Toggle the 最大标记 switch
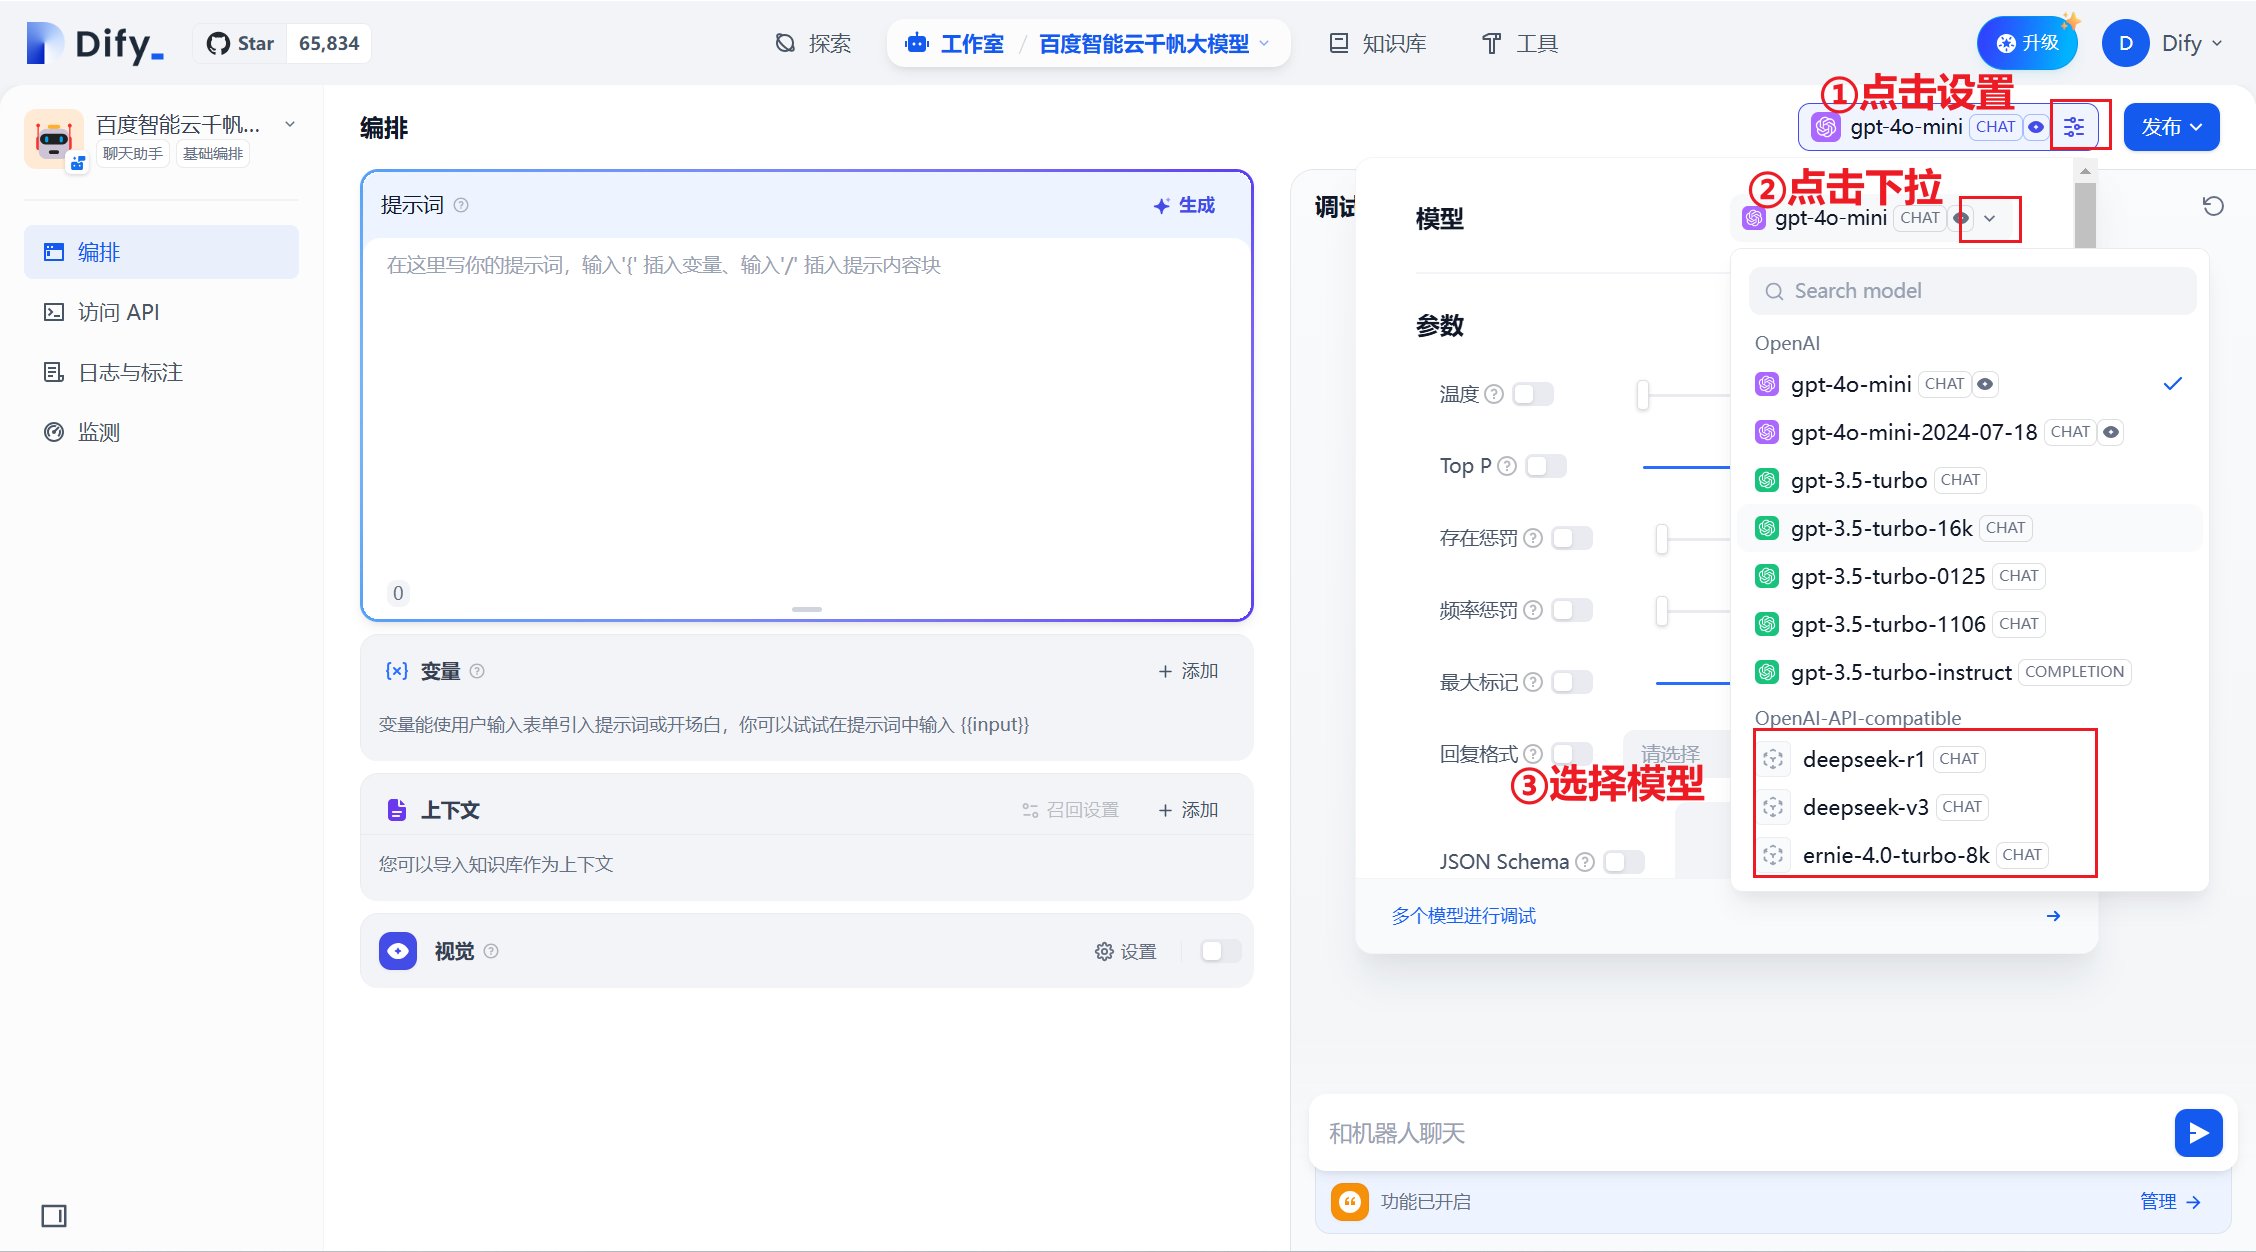2256x1252 pixels. point(1572,682)
